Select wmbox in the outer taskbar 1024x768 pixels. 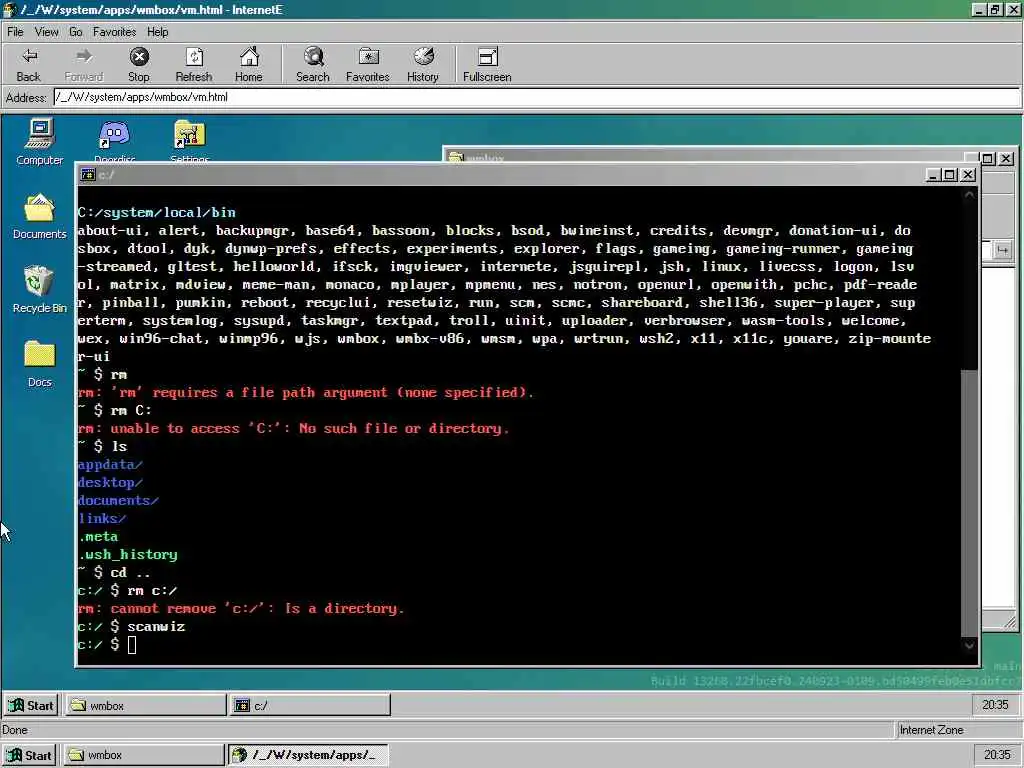[143, 755]
